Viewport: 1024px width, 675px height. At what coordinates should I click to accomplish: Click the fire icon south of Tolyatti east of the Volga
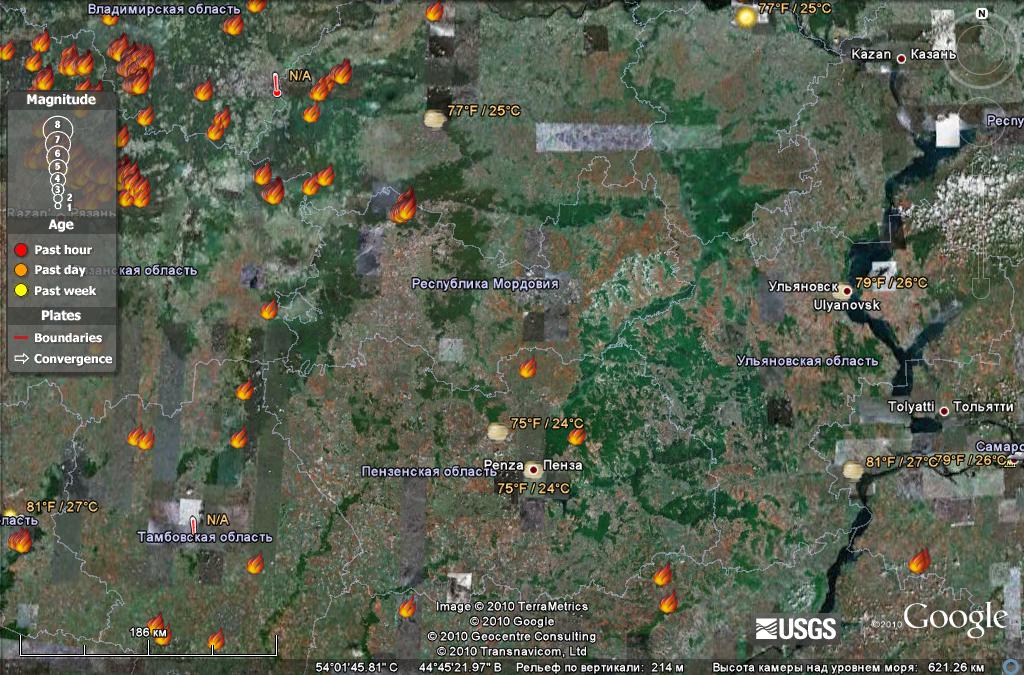click(920, 561)
